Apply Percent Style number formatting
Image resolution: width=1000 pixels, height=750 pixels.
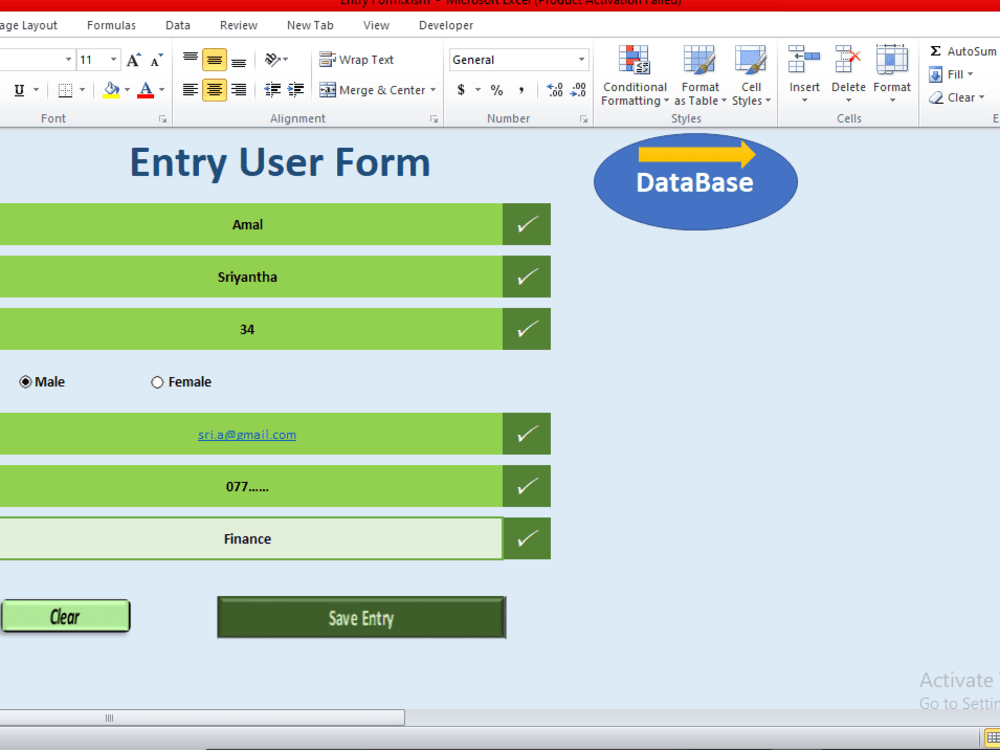point(496,89)
